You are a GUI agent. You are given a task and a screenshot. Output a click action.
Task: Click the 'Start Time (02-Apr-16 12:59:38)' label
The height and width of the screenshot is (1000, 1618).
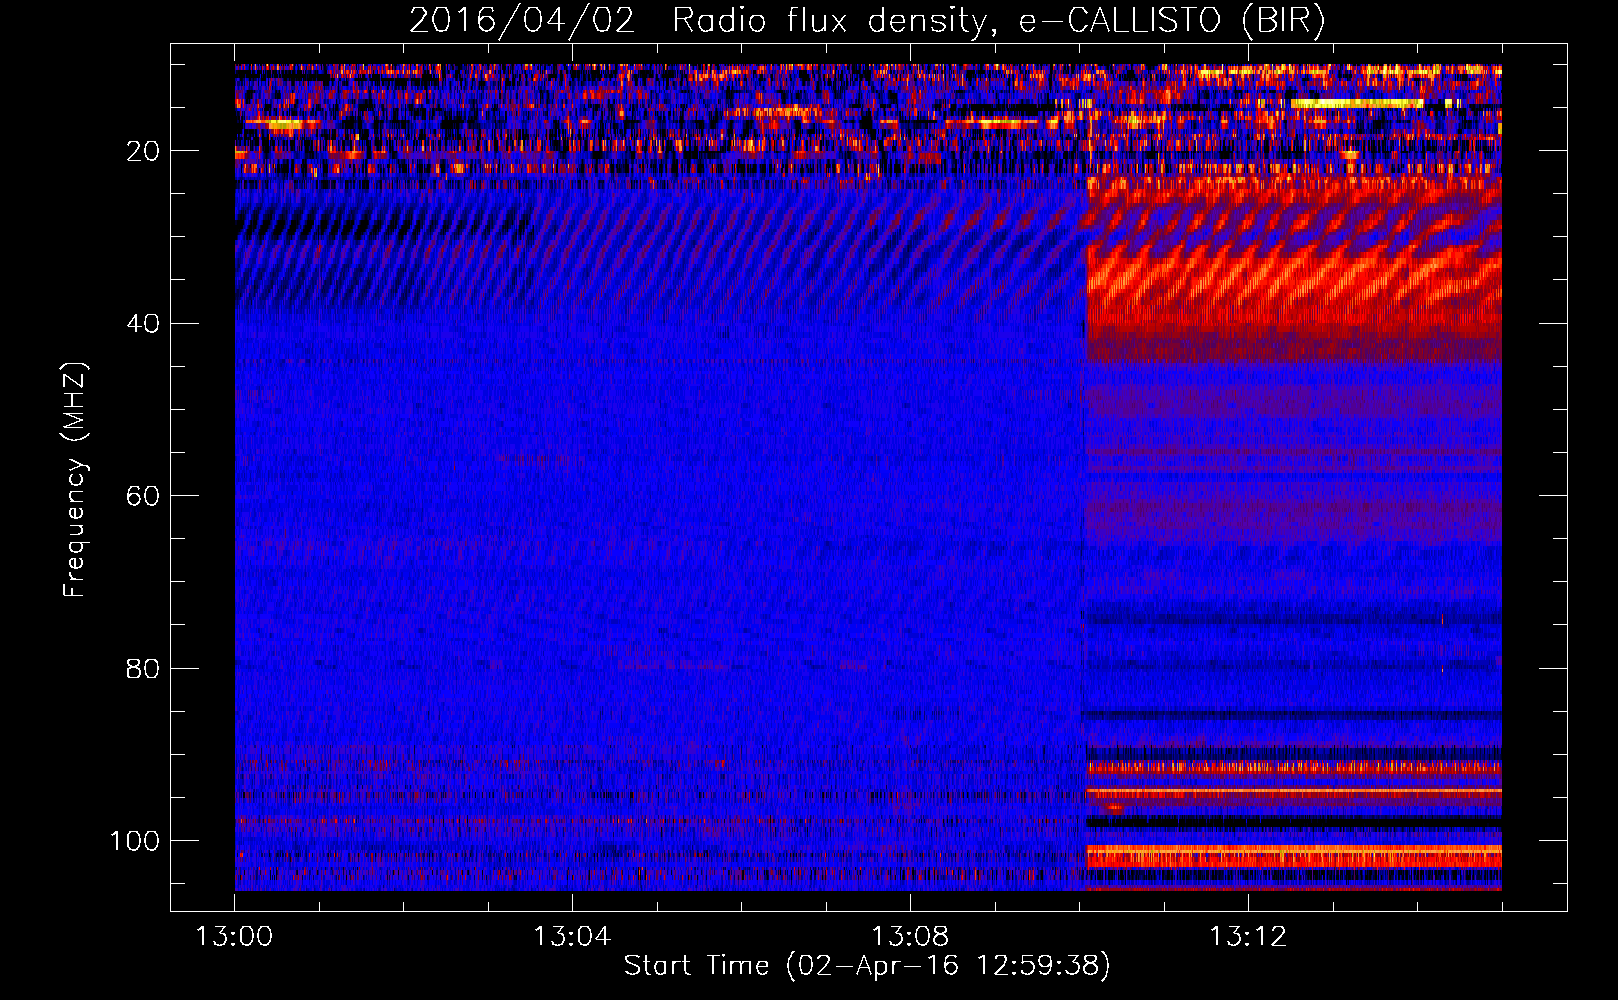click(x=867, y=966)
